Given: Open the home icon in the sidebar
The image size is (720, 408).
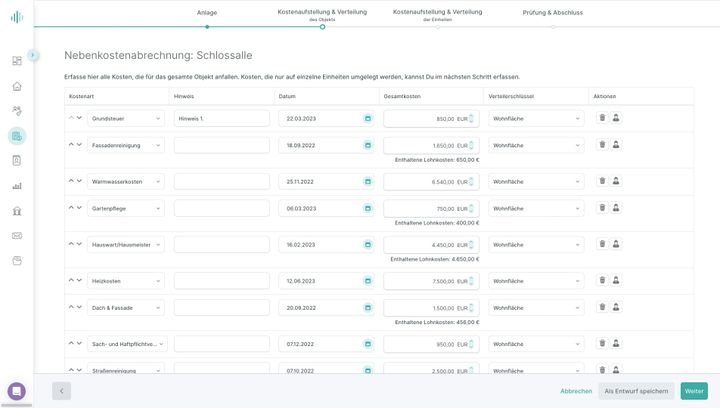Looking at the screenshot, I should click(17, 86).
